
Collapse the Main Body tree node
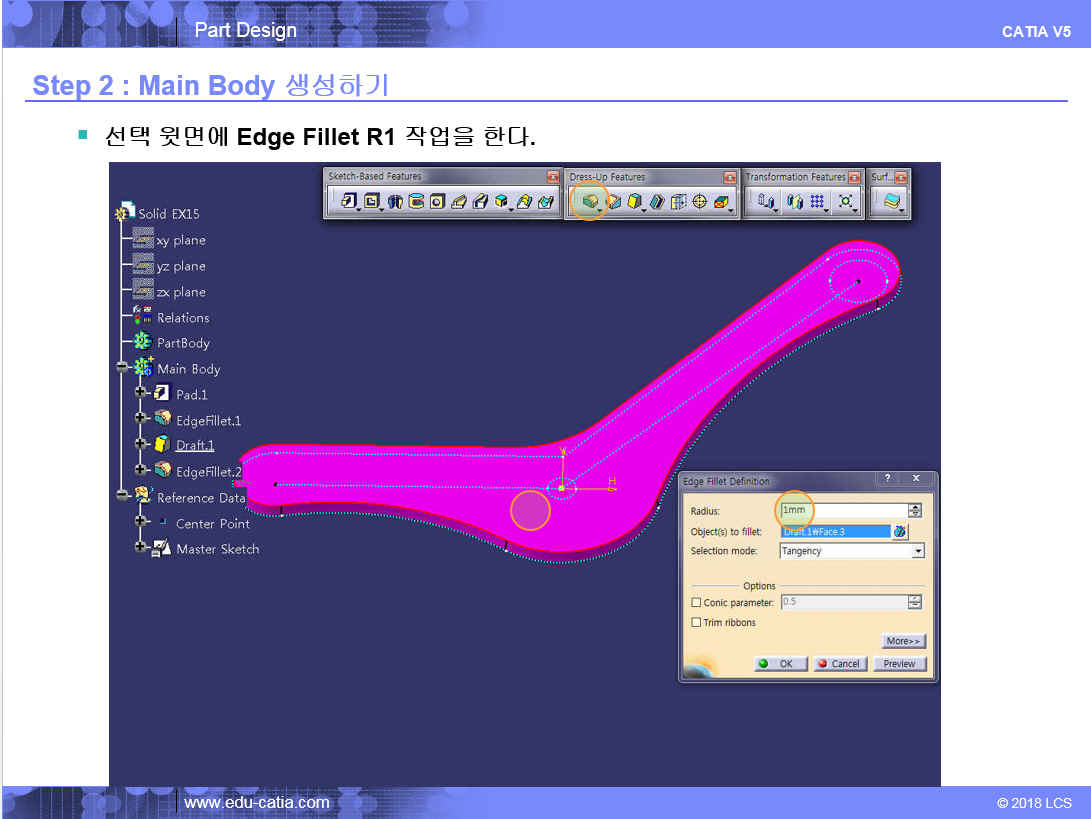[122, 367]
